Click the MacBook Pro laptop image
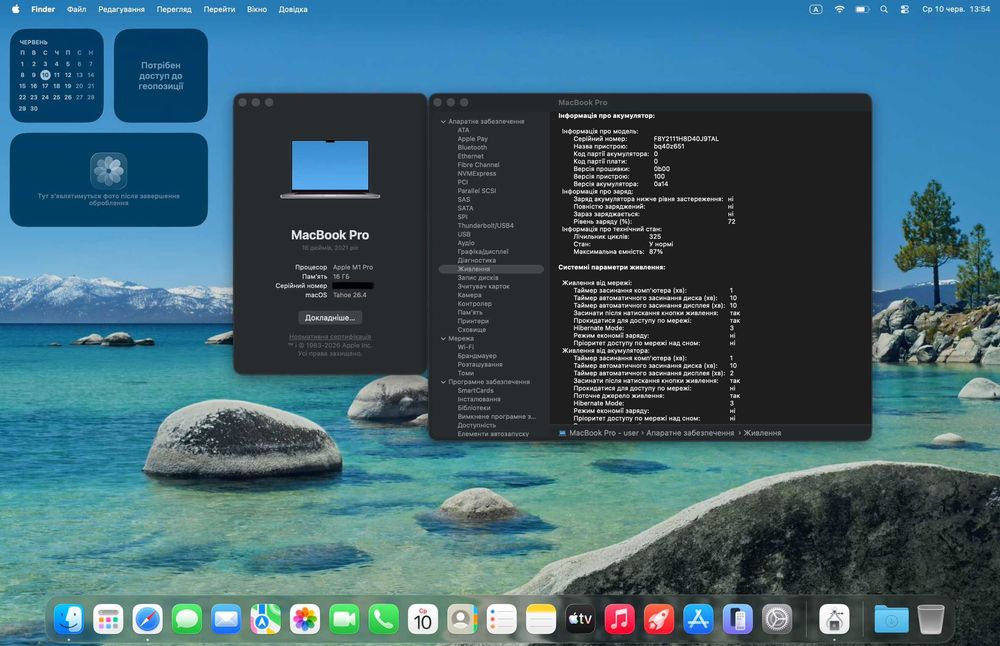1000x646 pixels. (330, 169)
